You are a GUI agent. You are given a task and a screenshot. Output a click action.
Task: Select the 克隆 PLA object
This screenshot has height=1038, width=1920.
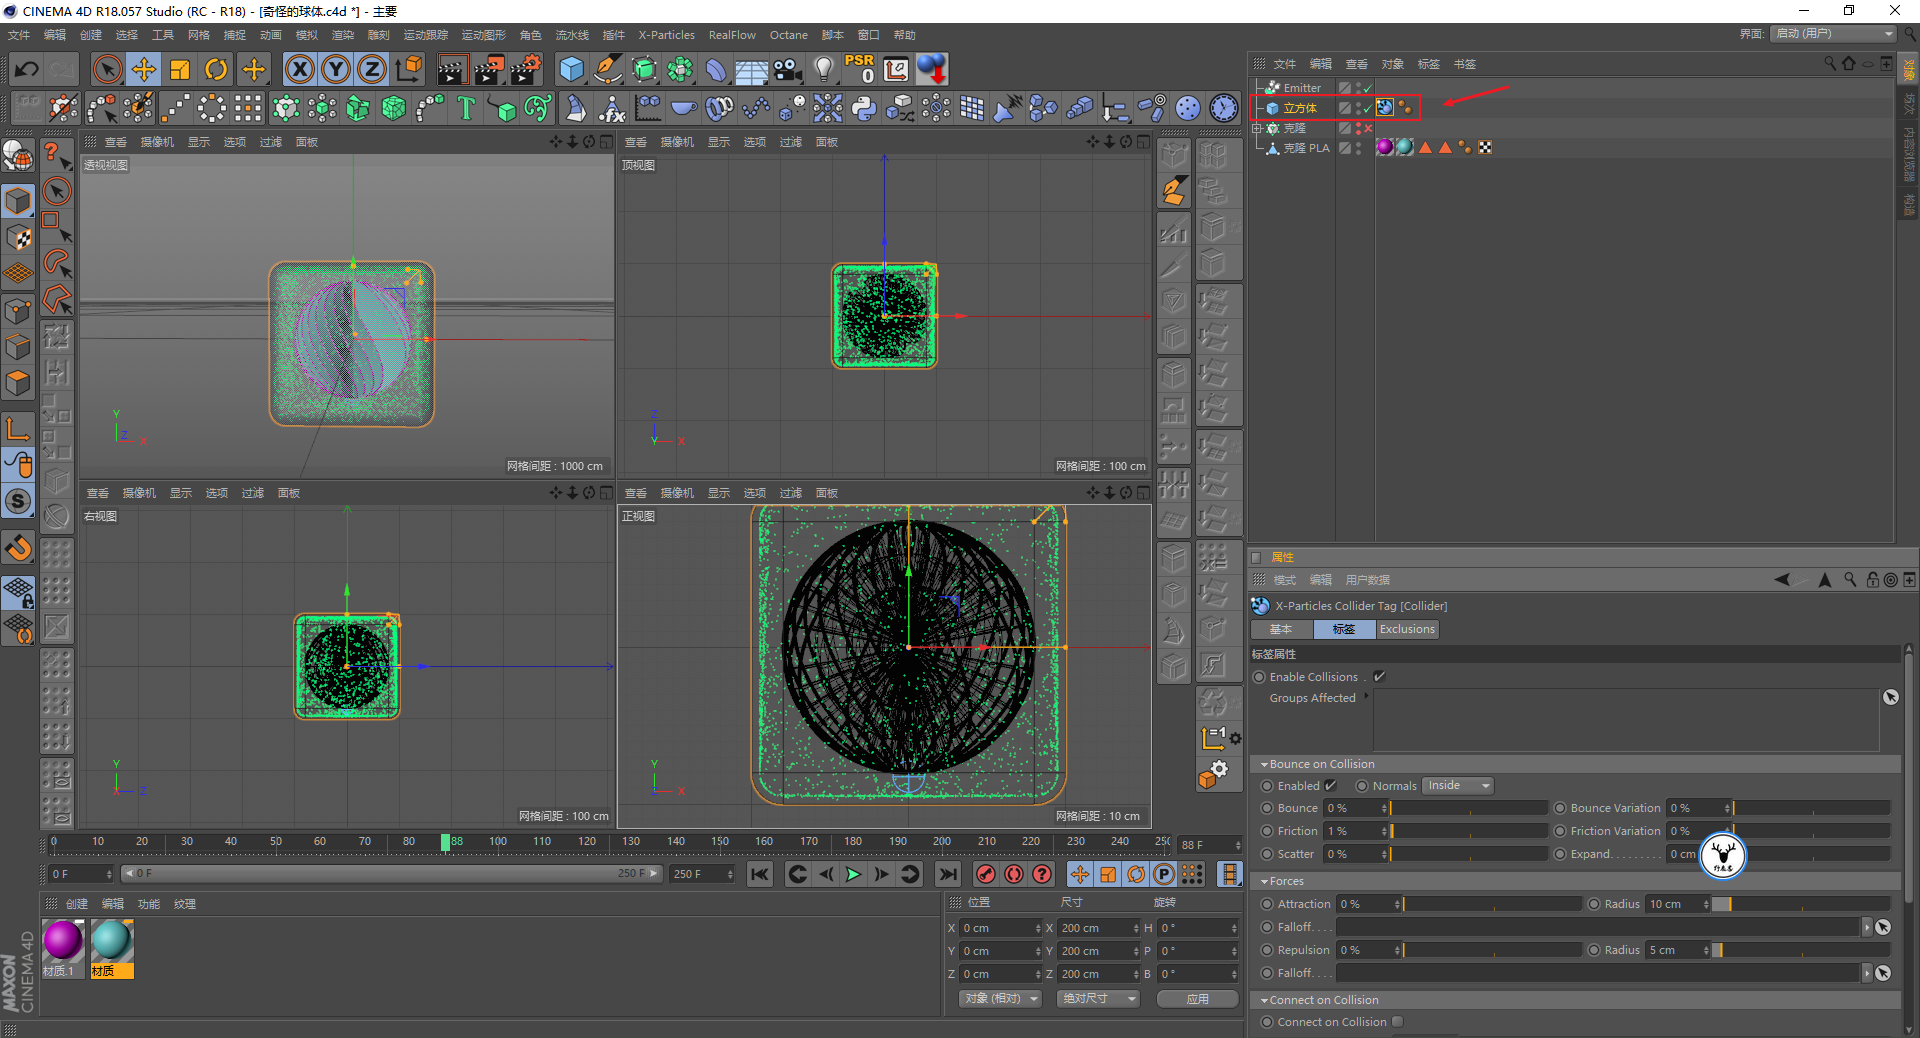[x=1306, y=148]
